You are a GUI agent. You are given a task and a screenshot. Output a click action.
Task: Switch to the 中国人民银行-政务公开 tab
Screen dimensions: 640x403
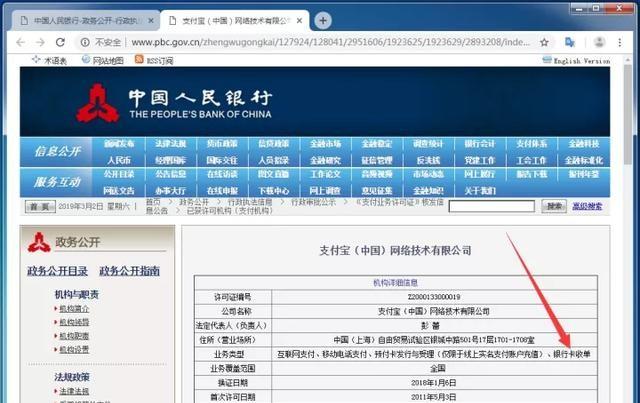86,20
